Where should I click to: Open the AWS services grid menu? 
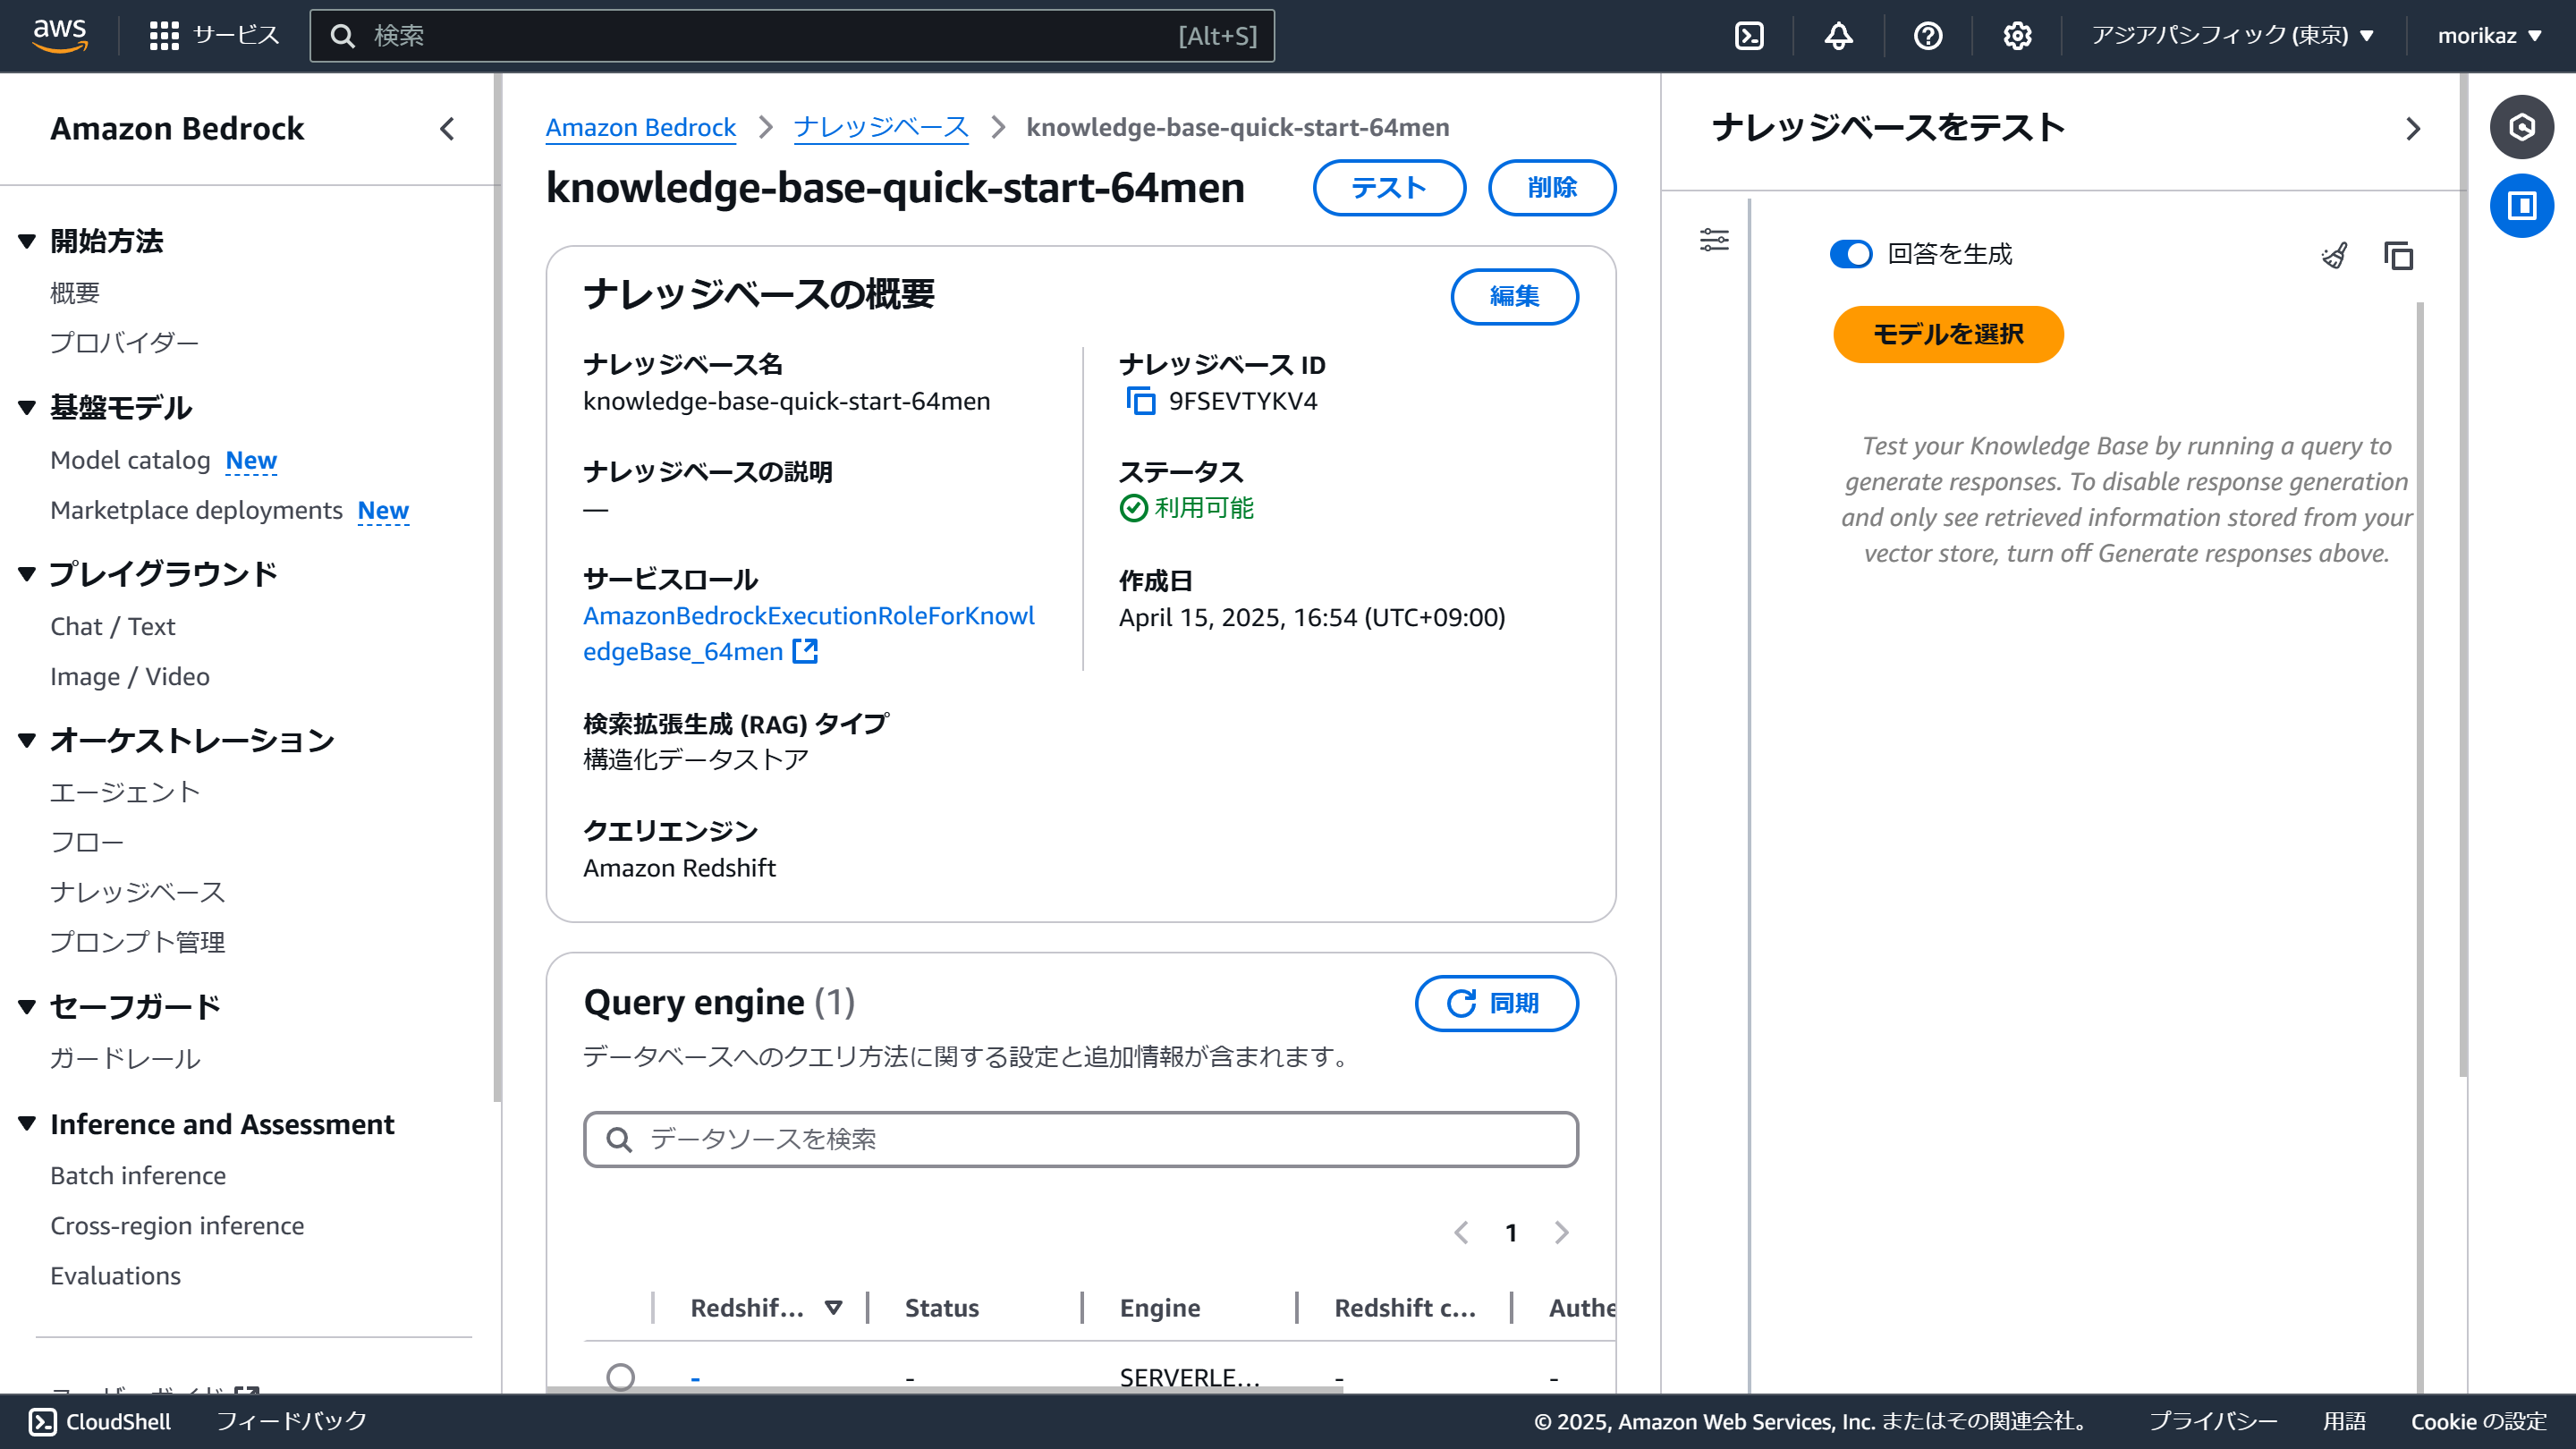163,36
